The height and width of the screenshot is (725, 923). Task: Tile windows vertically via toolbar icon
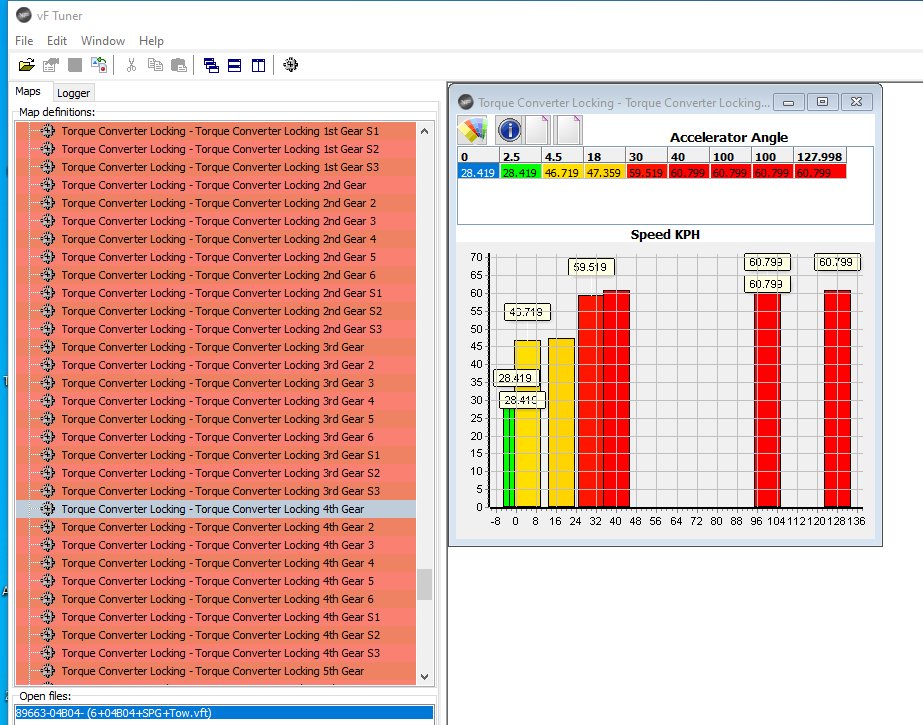(258, 65)
